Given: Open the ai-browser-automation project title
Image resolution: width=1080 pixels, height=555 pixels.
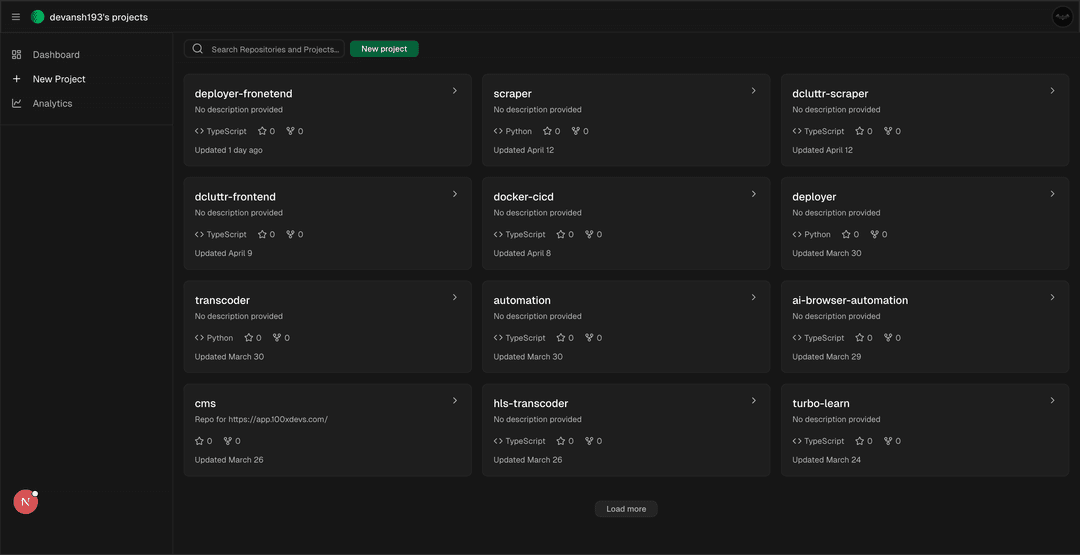Looking at the screenshot, I should click(850, 300).
